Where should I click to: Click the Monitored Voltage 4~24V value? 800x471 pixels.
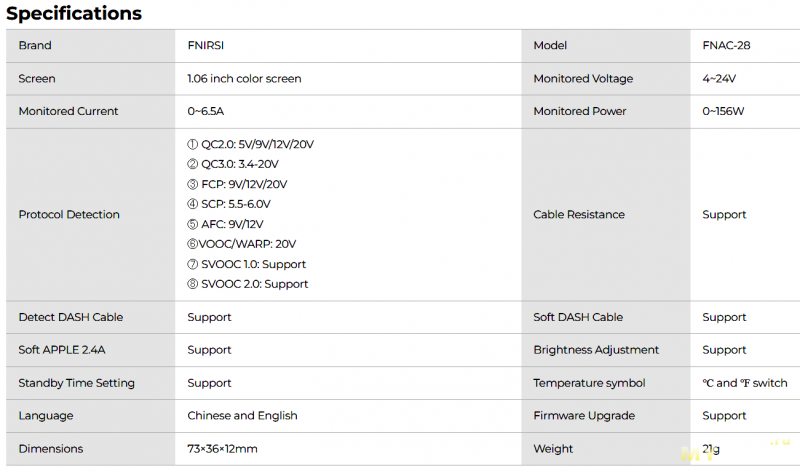coord(719,79)
